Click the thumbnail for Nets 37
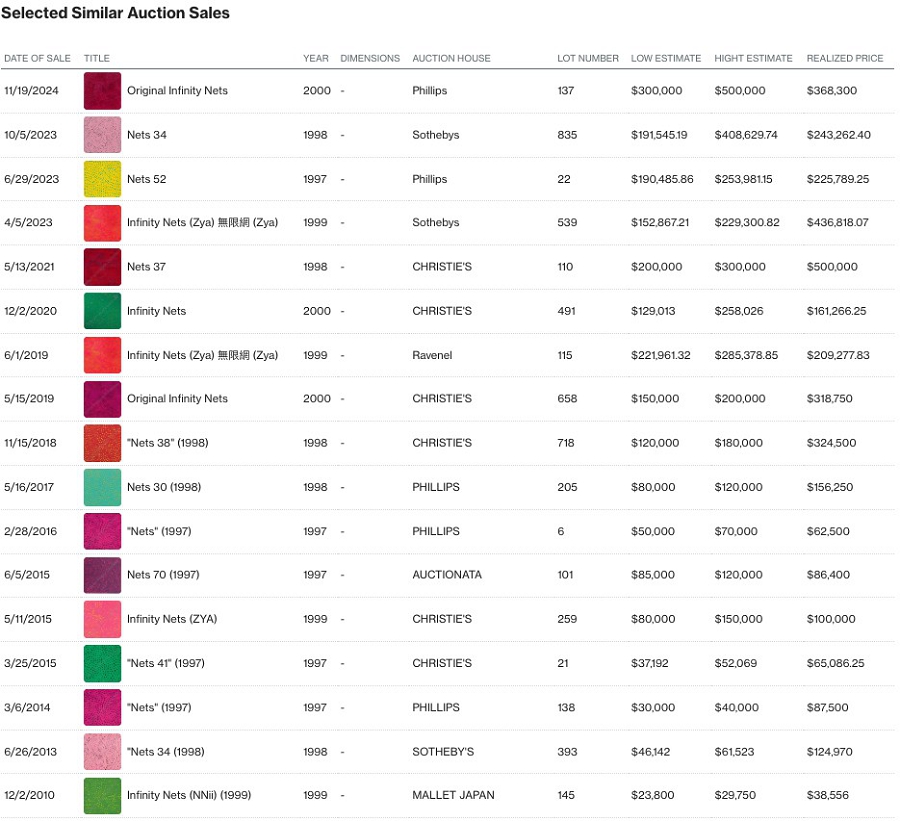 [x=102, y=267]
